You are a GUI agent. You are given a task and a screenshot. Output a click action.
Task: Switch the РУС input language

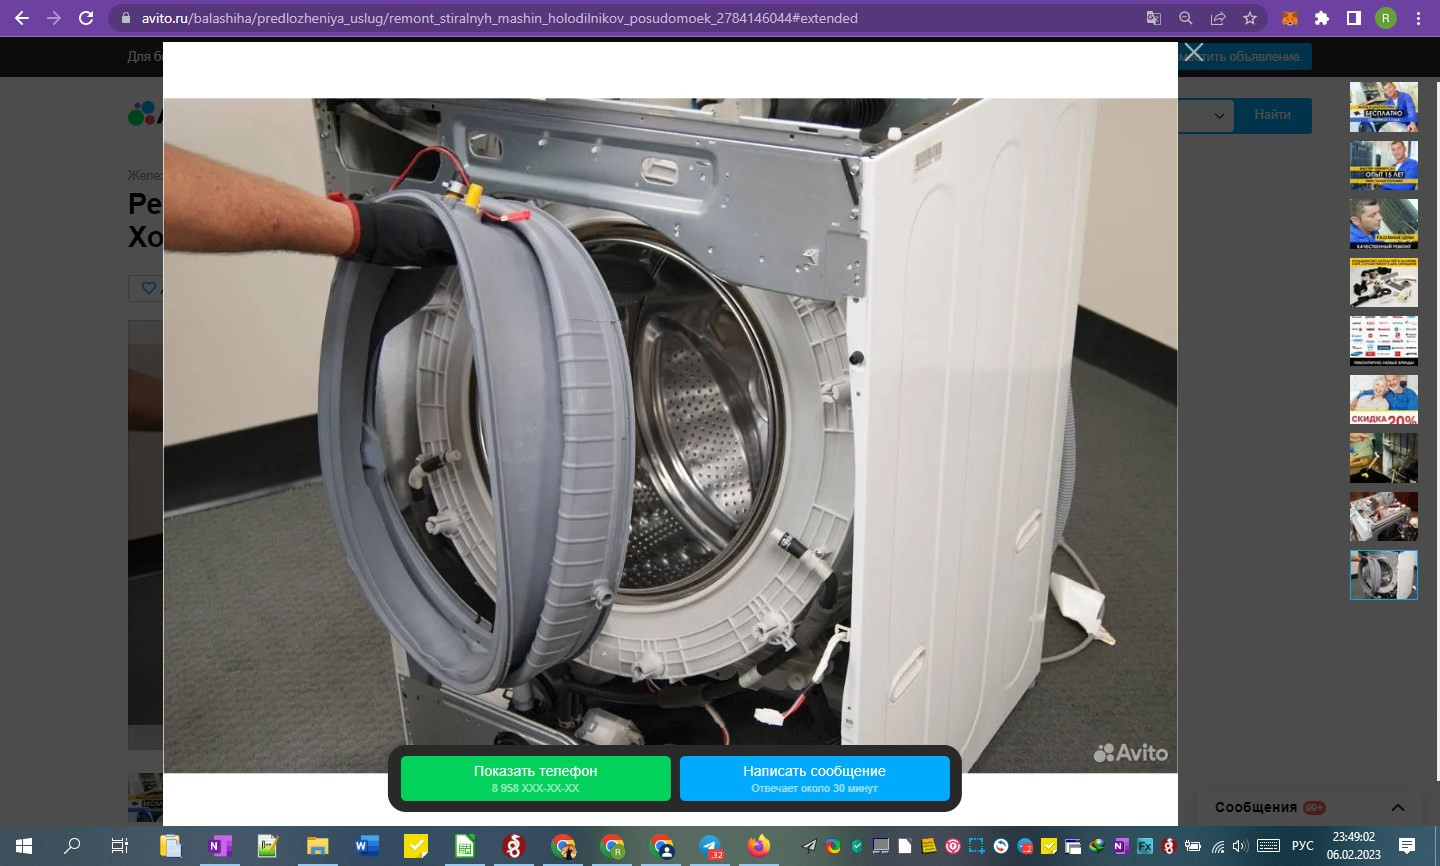(1303, 846)
